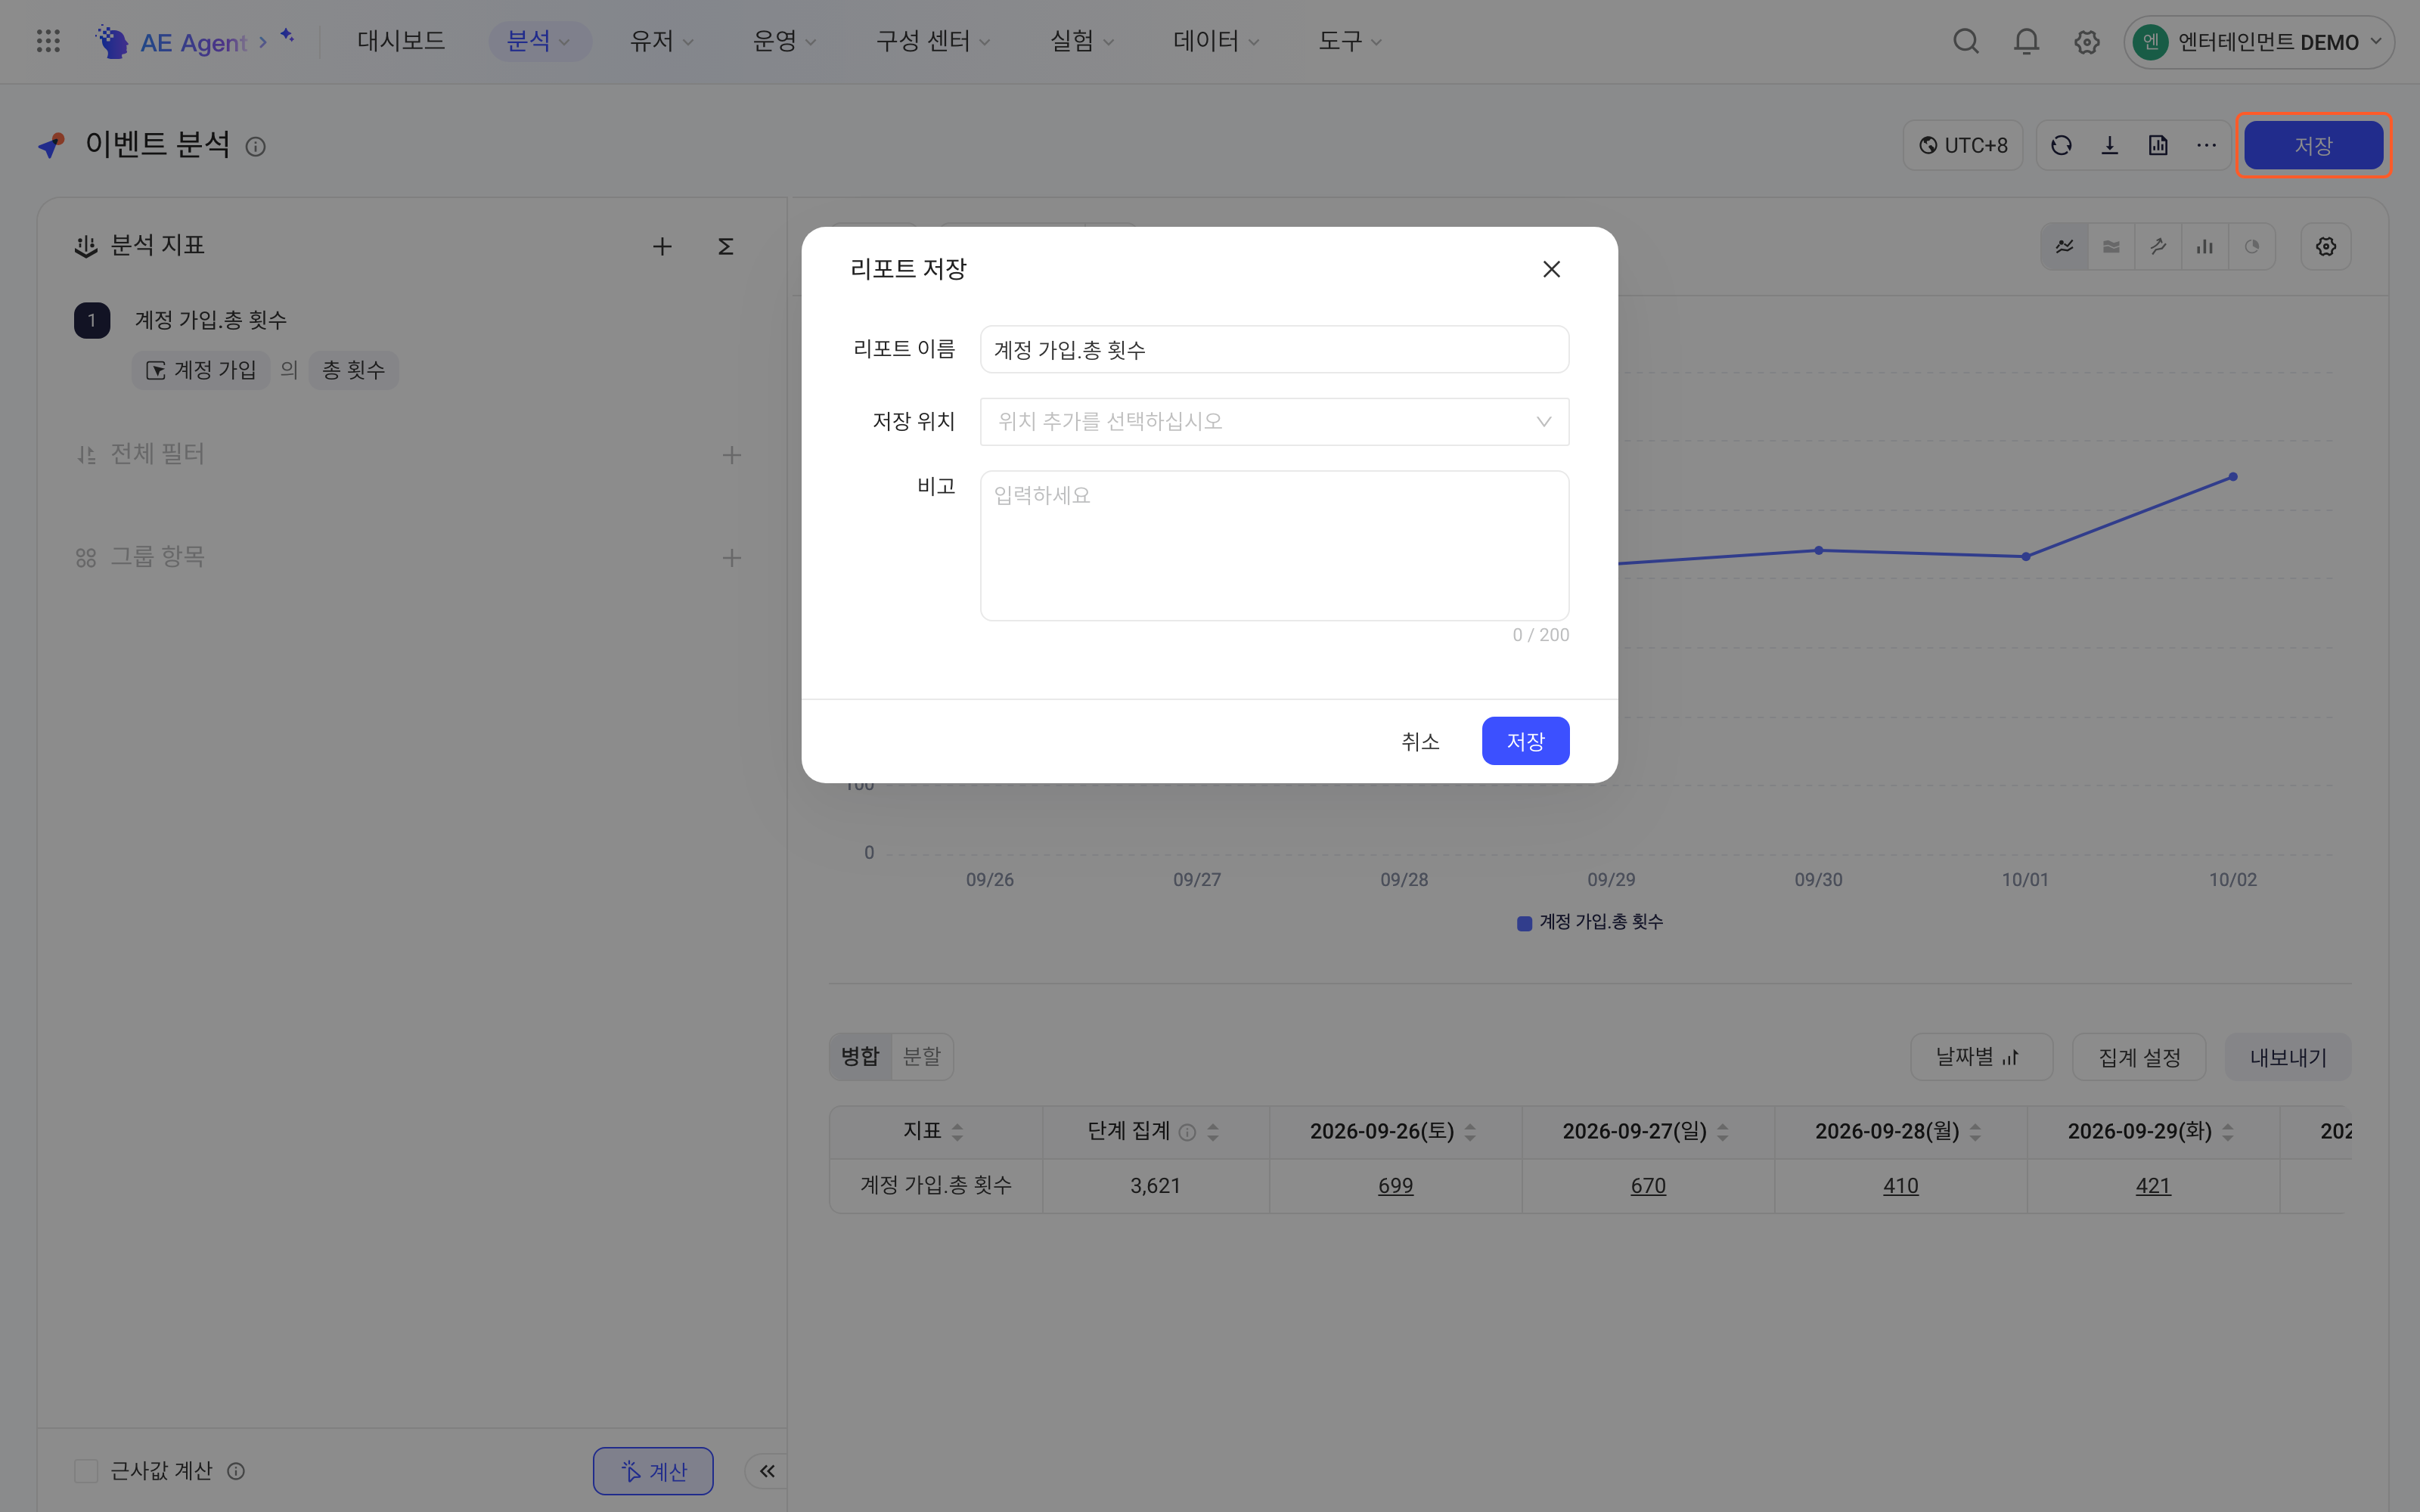Click the 계산 calculate button
2420x1512 pixels.
point(653,1471)
